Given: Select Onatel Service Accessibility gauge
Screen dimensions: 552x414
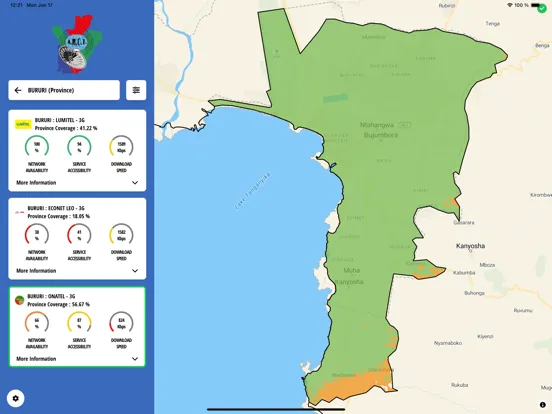Looking at the screenshot, I should [x=79, y=322].
